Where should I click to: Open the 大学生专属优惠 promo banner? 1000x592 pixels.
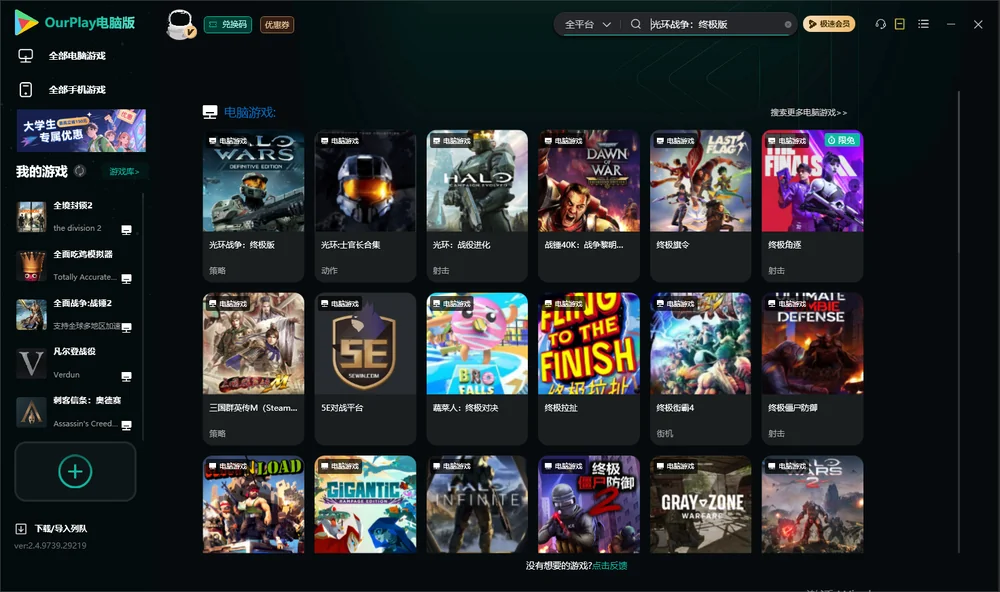click(x=81, y=131)
